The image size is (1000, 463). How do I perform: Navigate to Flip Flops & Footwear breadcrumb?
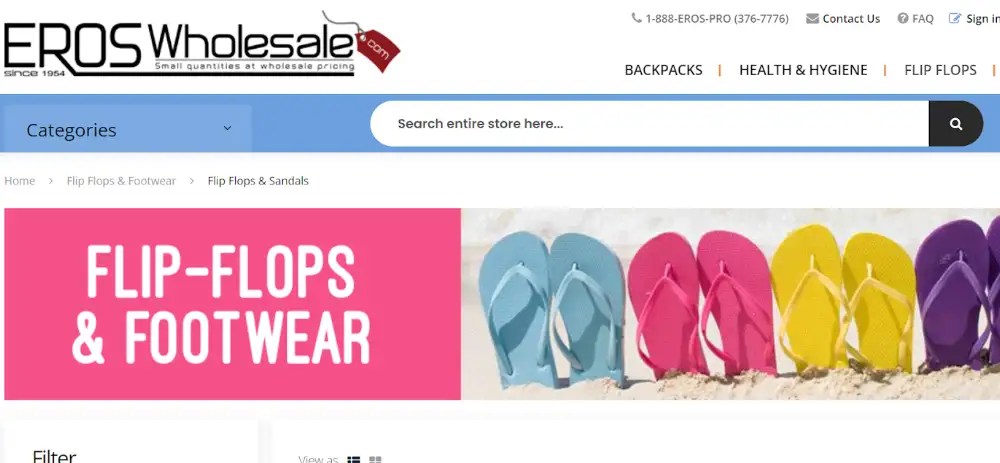coord(121,181)
